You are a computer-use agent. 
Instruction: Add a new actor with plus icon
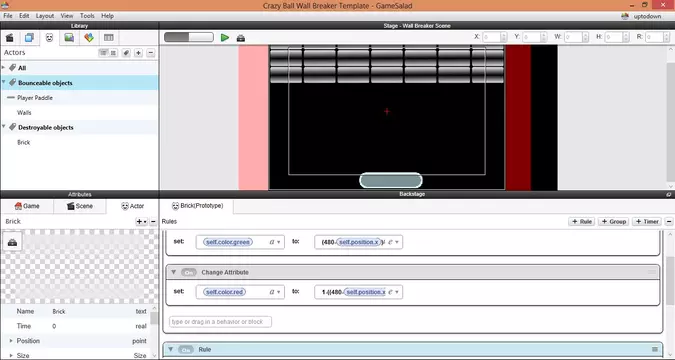[x=138, y=53]
